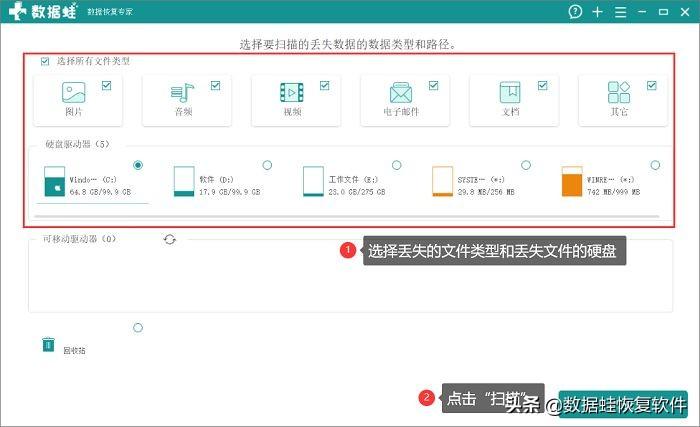This screenshot has height=427, width=700.
Task: Click the 17.9 GB/99.9 GB size text
Action: tap(229, 192)
